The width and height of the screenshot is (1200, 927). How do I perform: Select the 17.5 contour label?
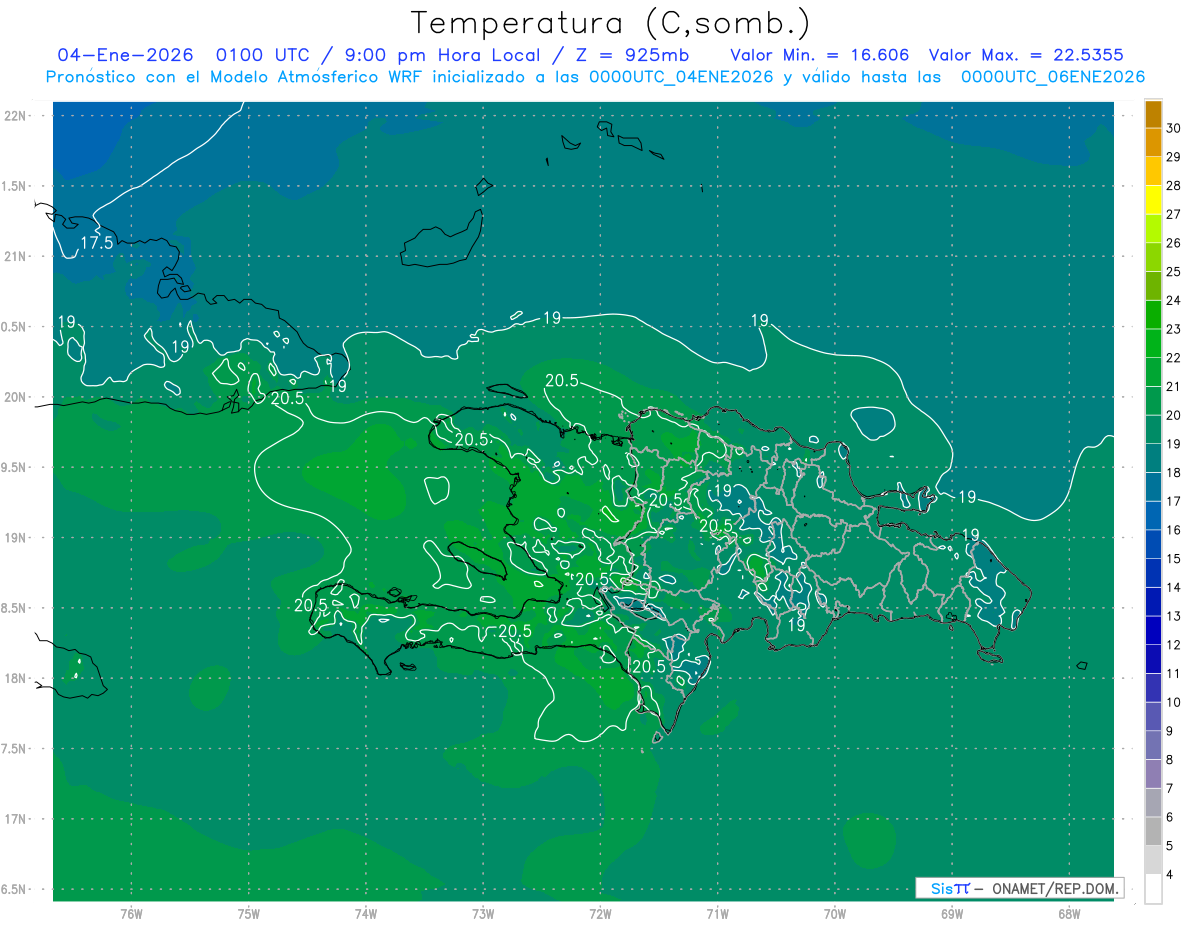click(97, 243)
